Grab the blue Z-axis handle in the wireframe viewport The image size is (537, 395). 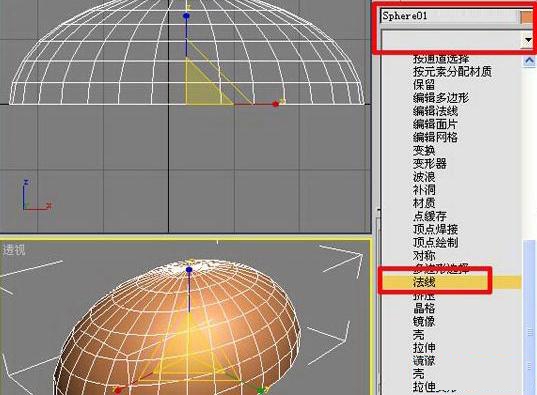pos(186,16)
